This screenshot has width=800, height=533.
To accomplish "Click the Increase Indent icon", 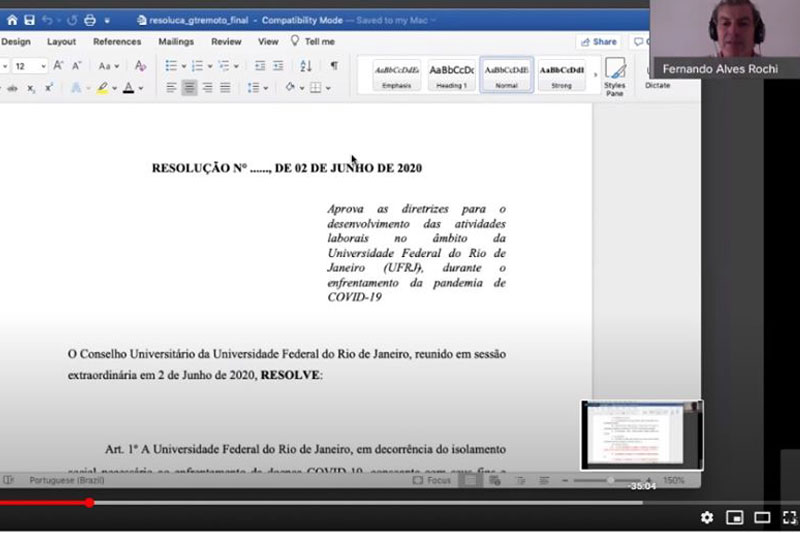I will click(277, 66).
